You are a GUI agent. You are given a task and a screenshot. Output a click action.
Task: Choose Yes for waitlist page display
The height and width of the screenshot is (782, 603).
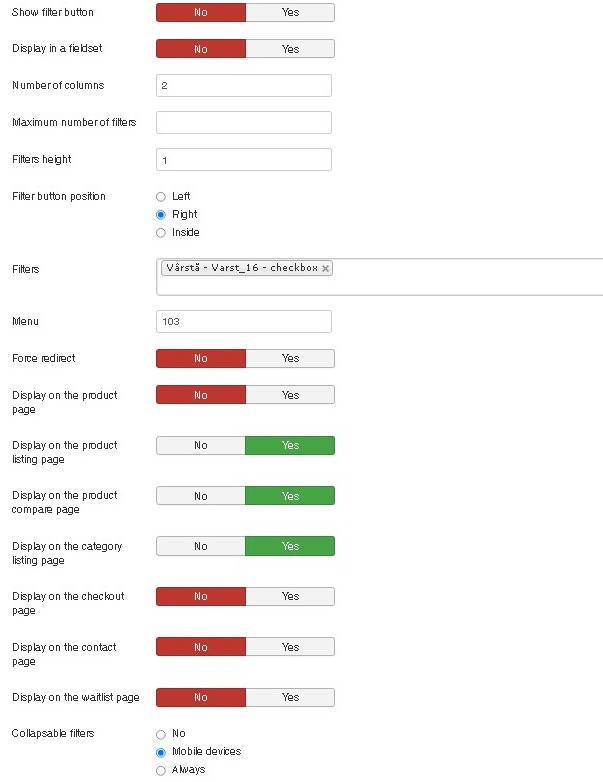click(290, 697)
